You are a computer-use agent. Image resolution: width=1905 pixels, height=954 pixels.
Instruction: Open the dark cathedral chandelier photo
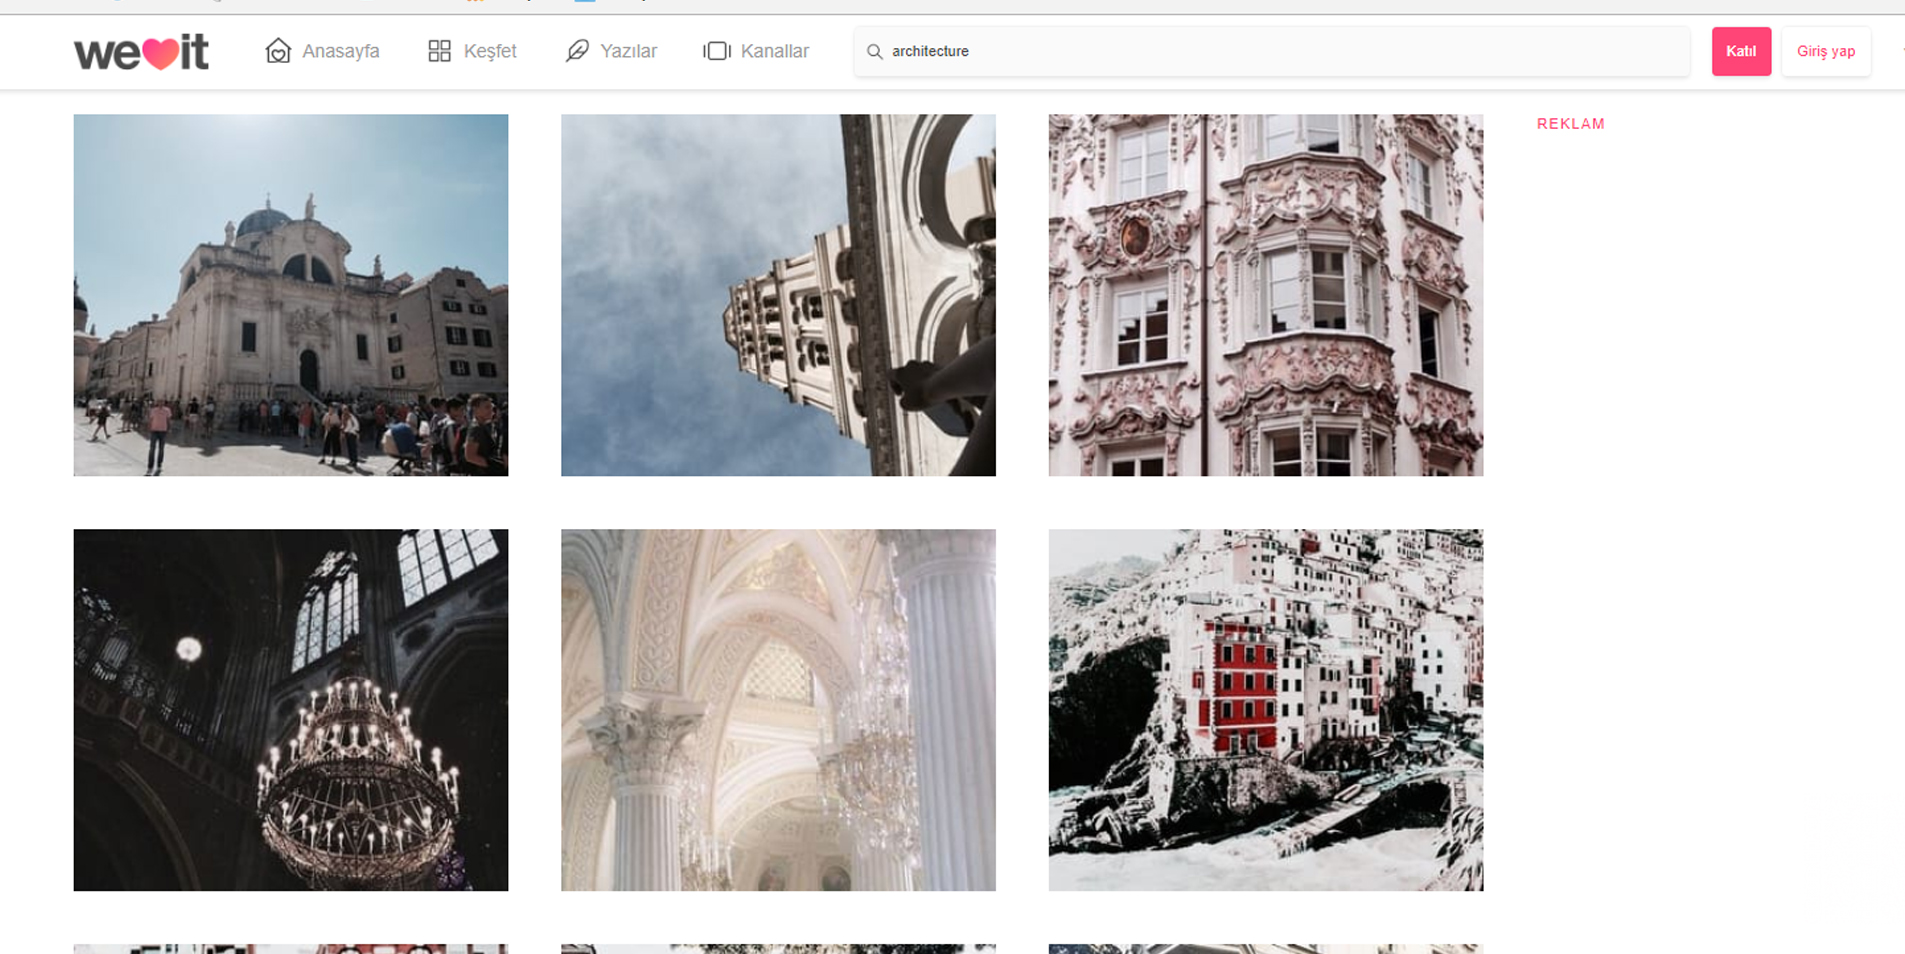click(290, 710)
